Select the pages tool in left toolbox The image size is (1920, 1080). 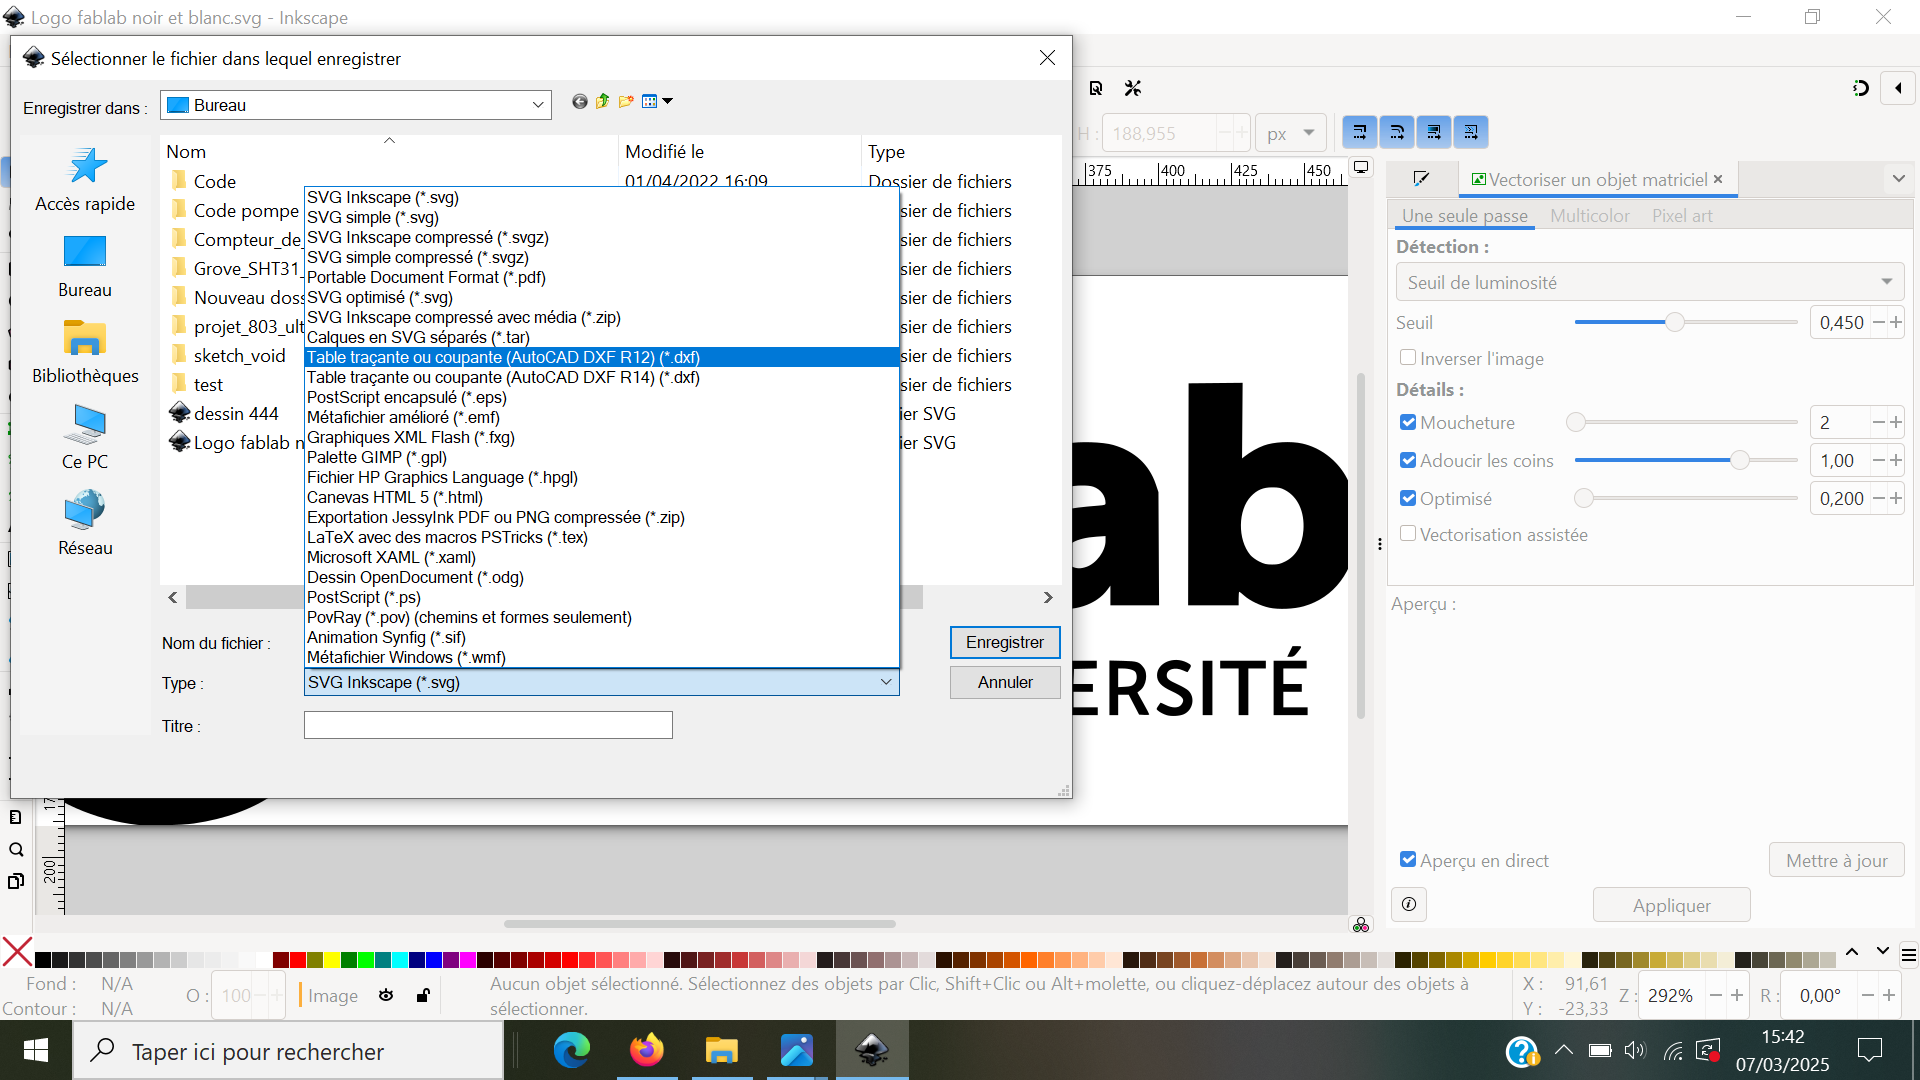(x=16, y=881)
